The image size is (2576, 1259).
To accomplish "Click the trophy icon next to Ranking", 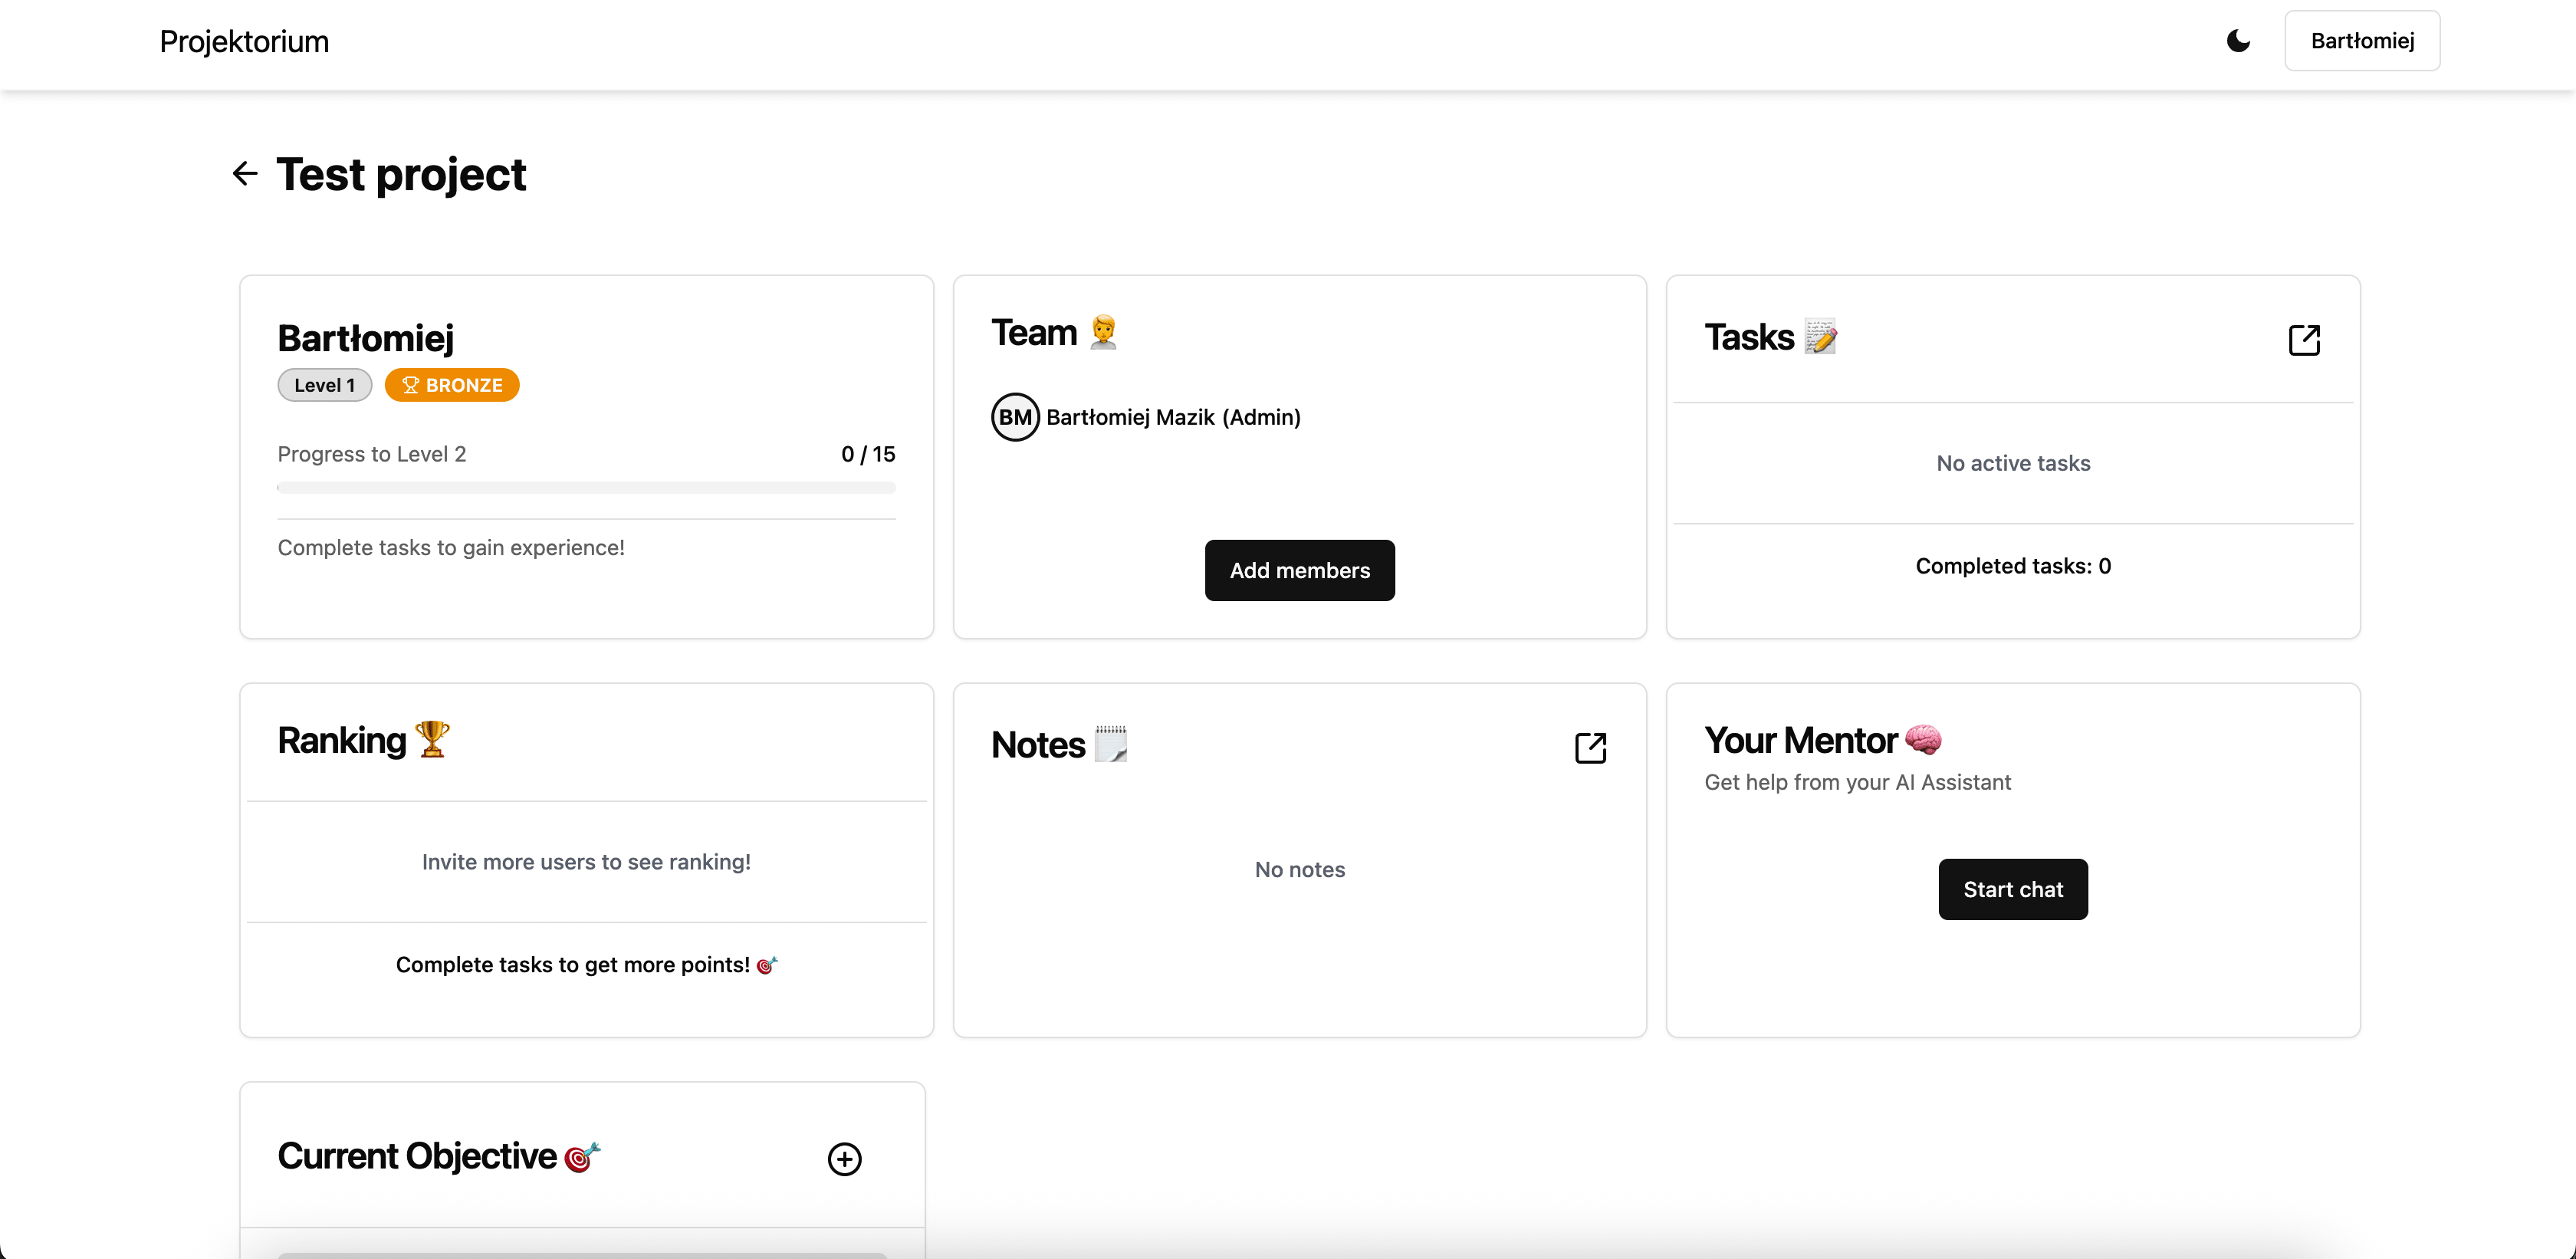I will tap(432, 740).
